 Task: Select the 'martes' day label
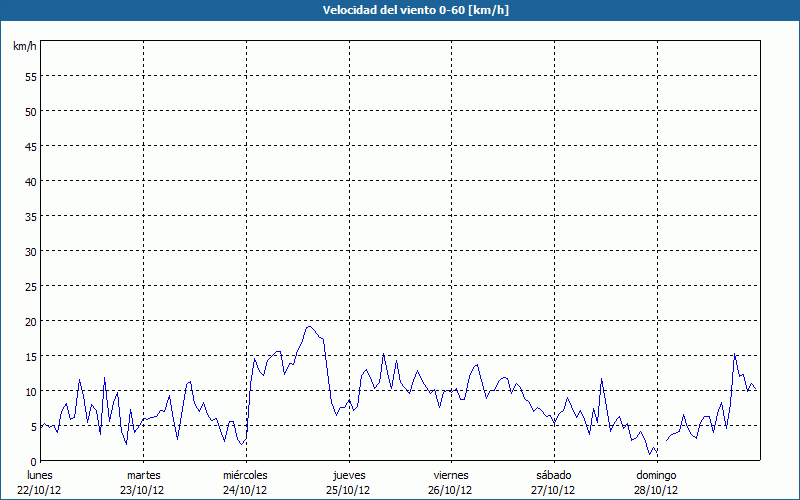pos(143,475)
